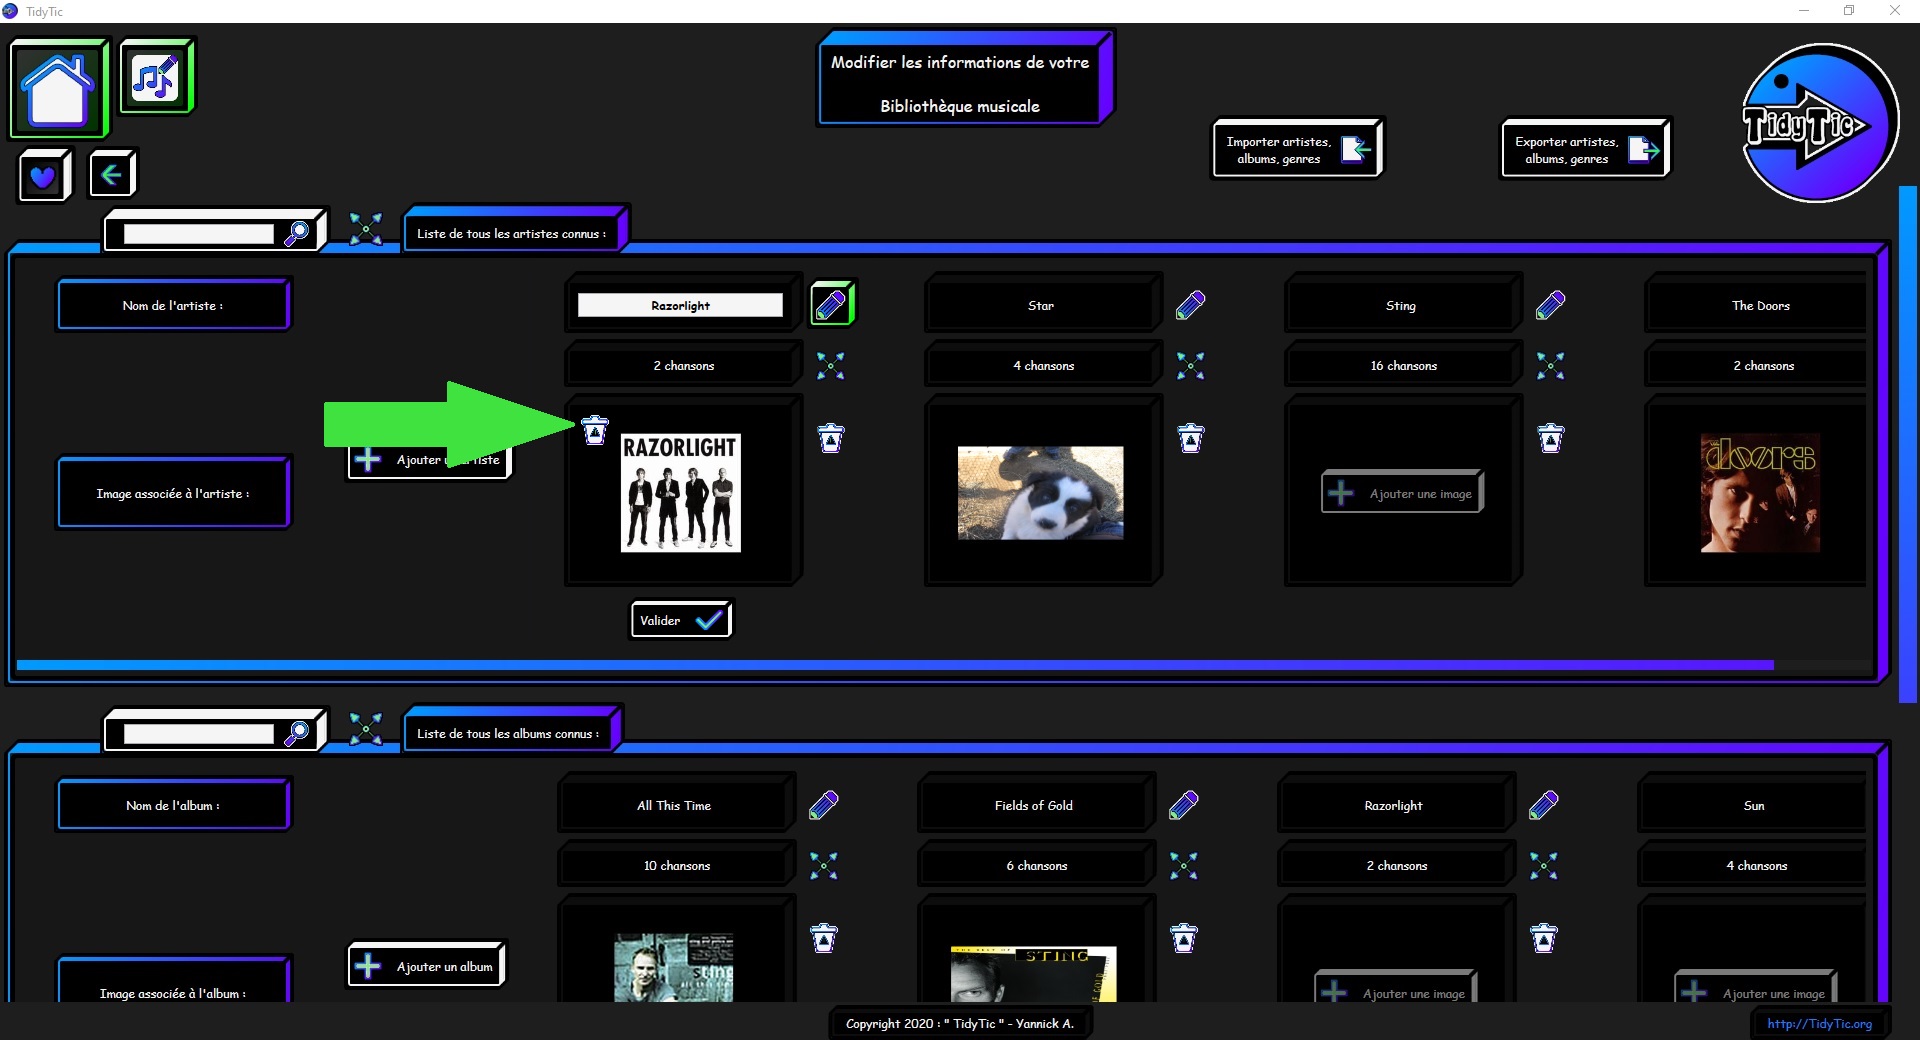Click "10 chansons" under All This Time
1920x1040 pixels.
click(x=677, y=866)
